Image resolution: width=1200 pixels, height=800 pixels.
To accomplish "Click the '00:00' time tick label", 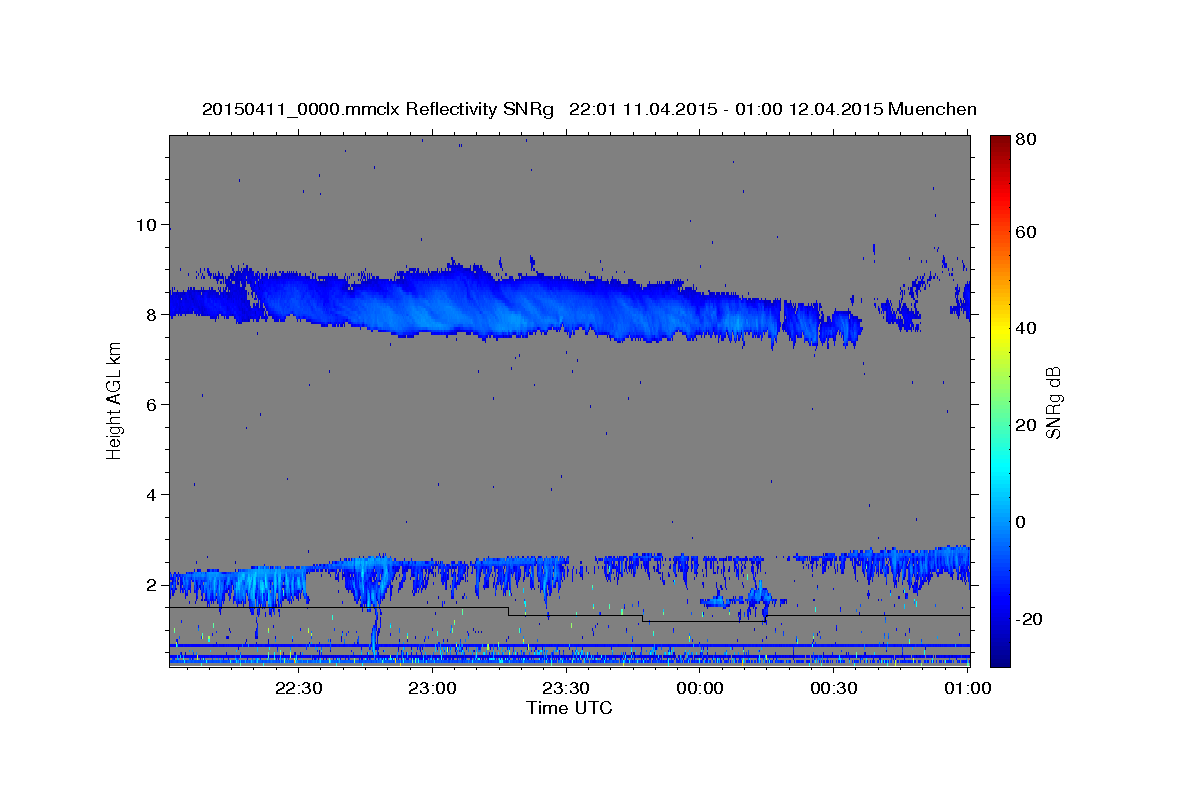I will click(x=700, y=688).
